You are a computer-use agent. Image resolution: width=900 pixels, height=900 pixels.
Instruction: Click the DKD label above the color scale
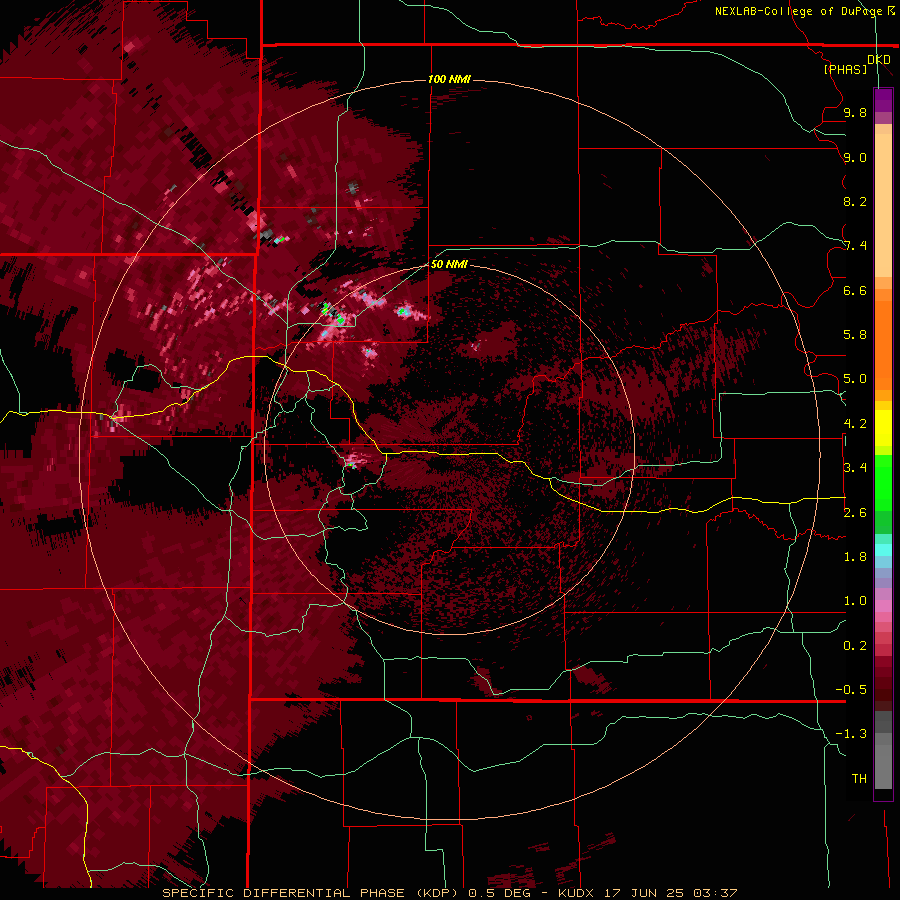[x=879, y=59]
